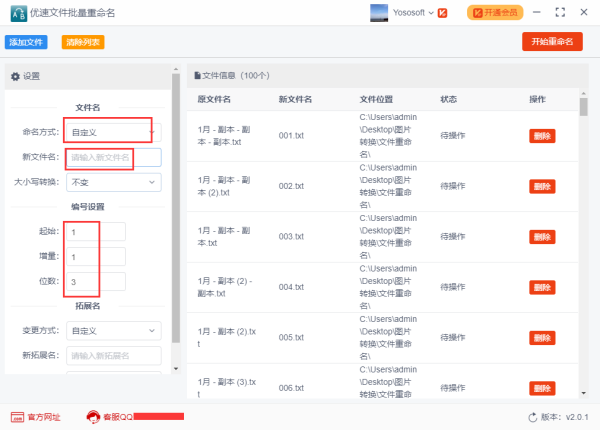
Task: Expand the 变更方式 dropdown
Action: tap(113, 330)
